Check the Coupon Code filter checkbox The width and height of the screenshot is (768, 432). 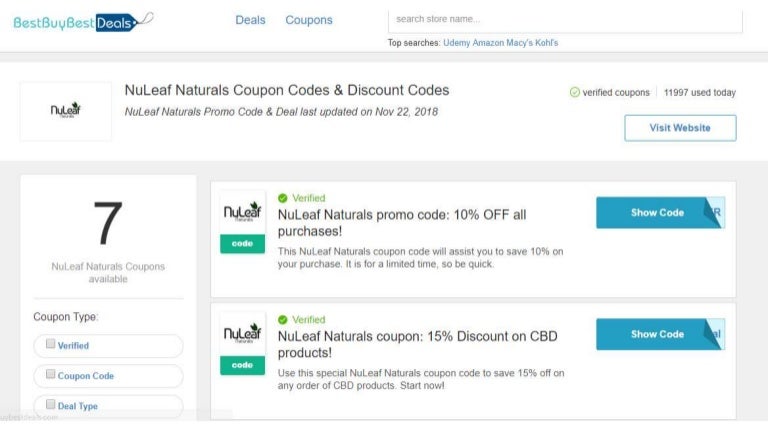(x=49, y=375)
